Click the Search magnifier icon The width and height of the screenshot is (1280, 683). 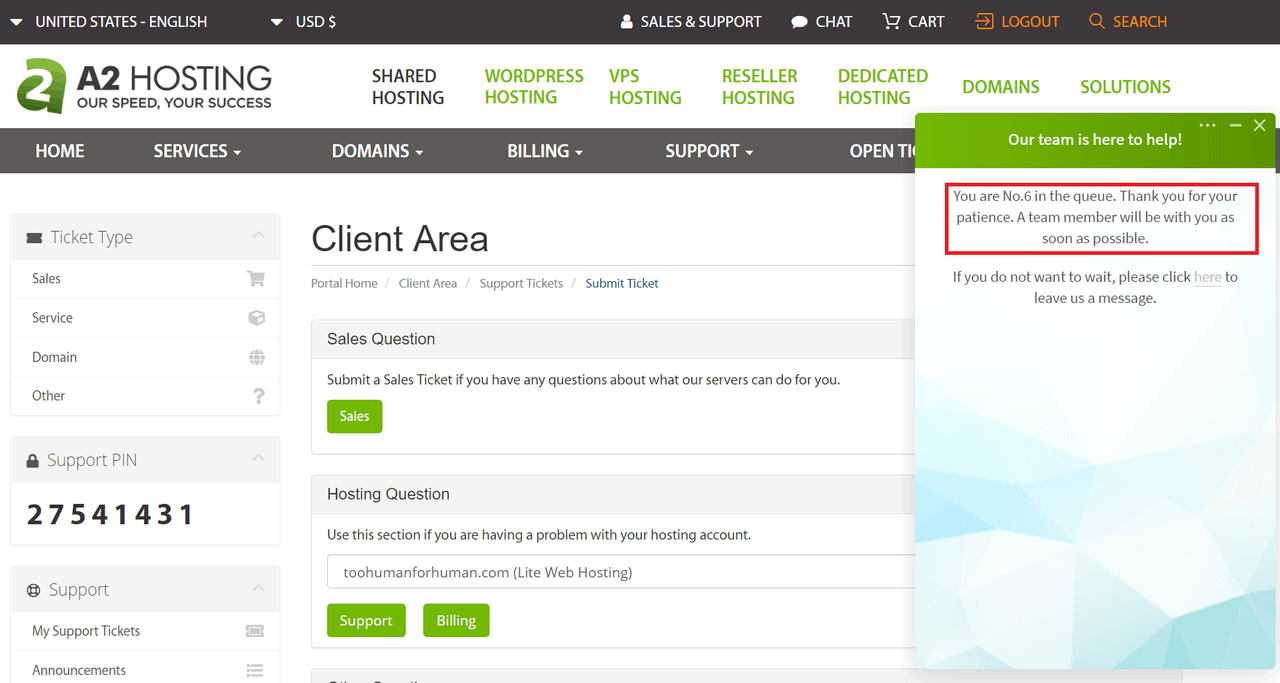pyautogui.click(x=1097, y=21)
